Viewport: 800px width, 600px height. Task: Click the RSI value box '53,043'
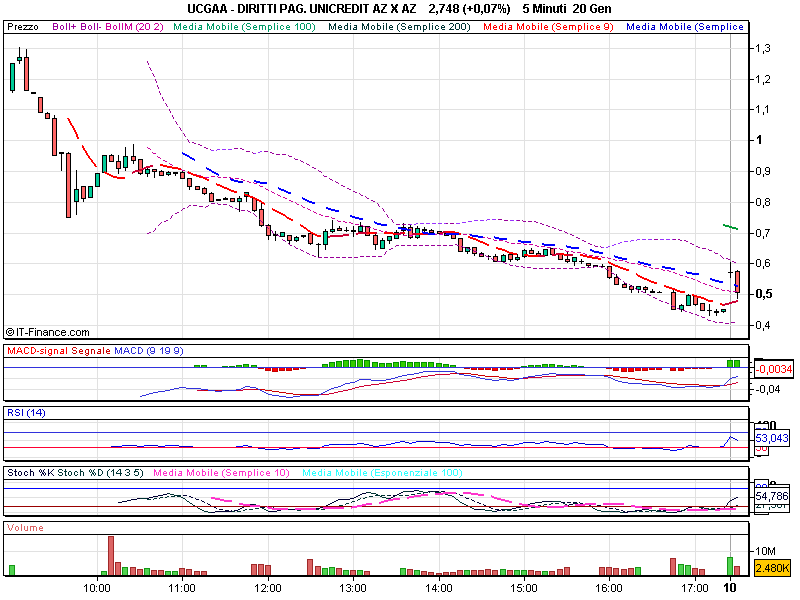point(772,438)
